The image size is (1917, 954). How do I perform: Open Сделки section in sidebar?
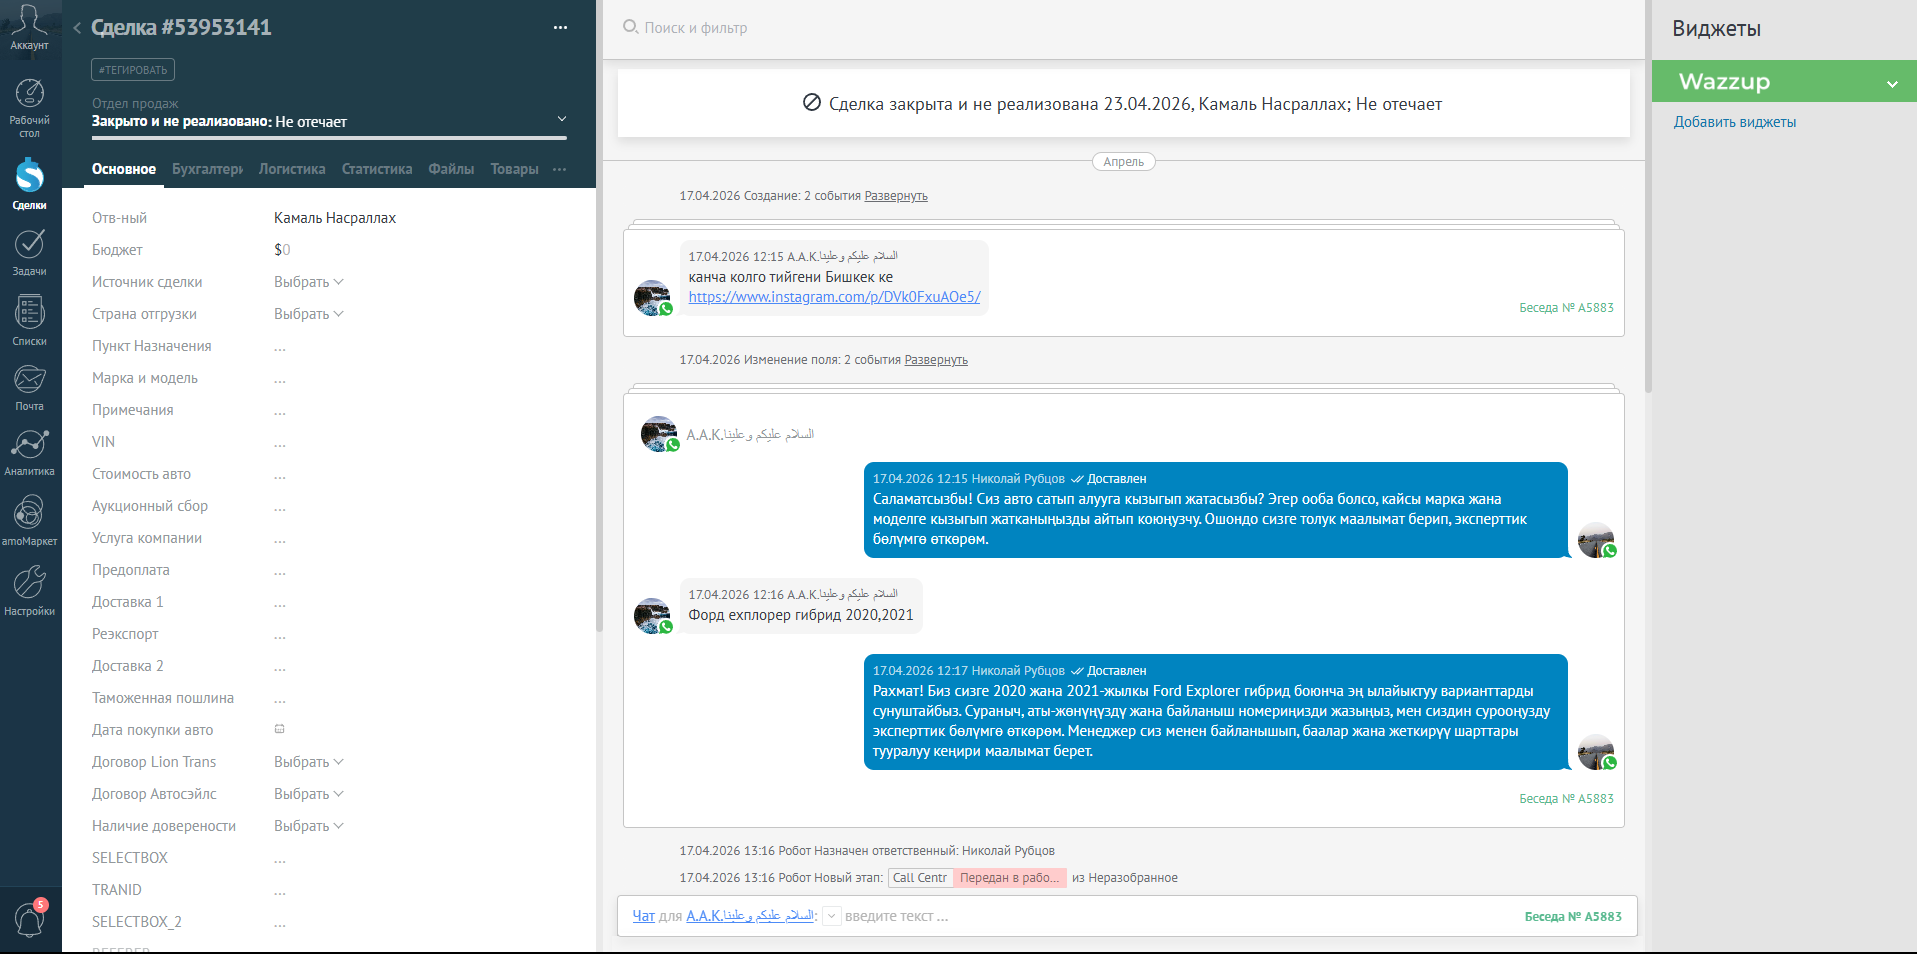coord(29,183)
